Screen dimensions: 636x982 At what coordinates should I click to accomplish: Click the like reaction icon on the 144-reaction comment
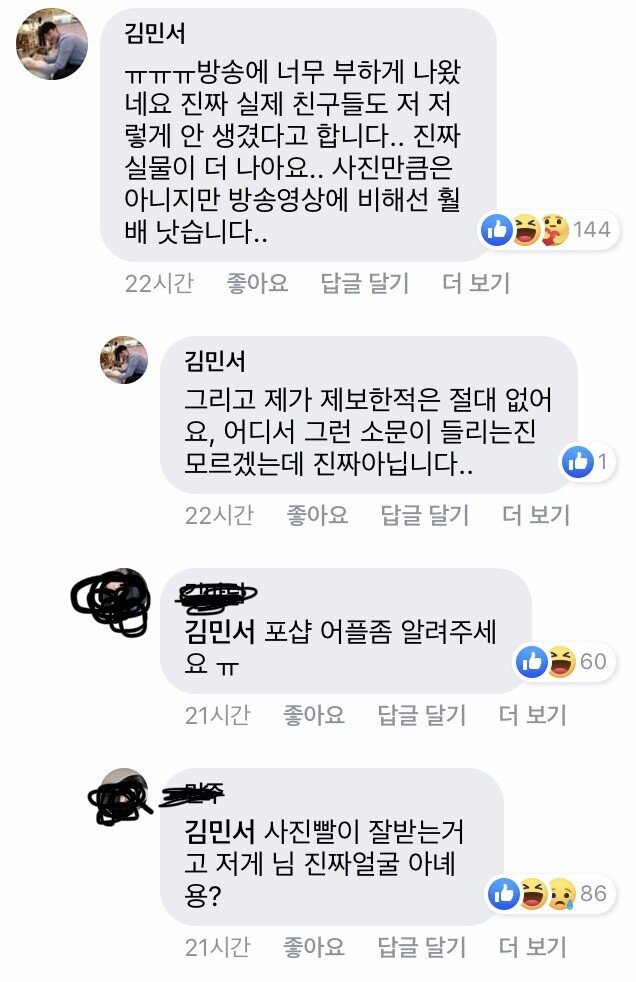click(498, 230)
